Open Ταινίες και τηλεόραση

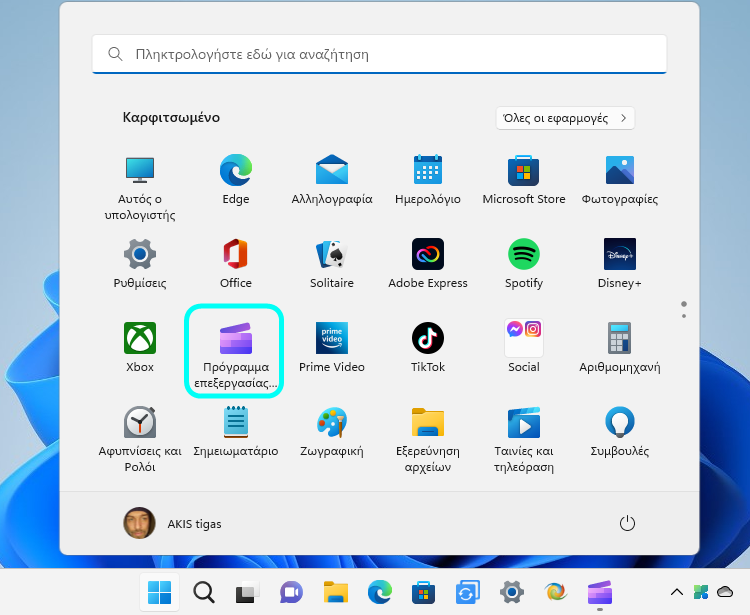click(x=524, y=439)
